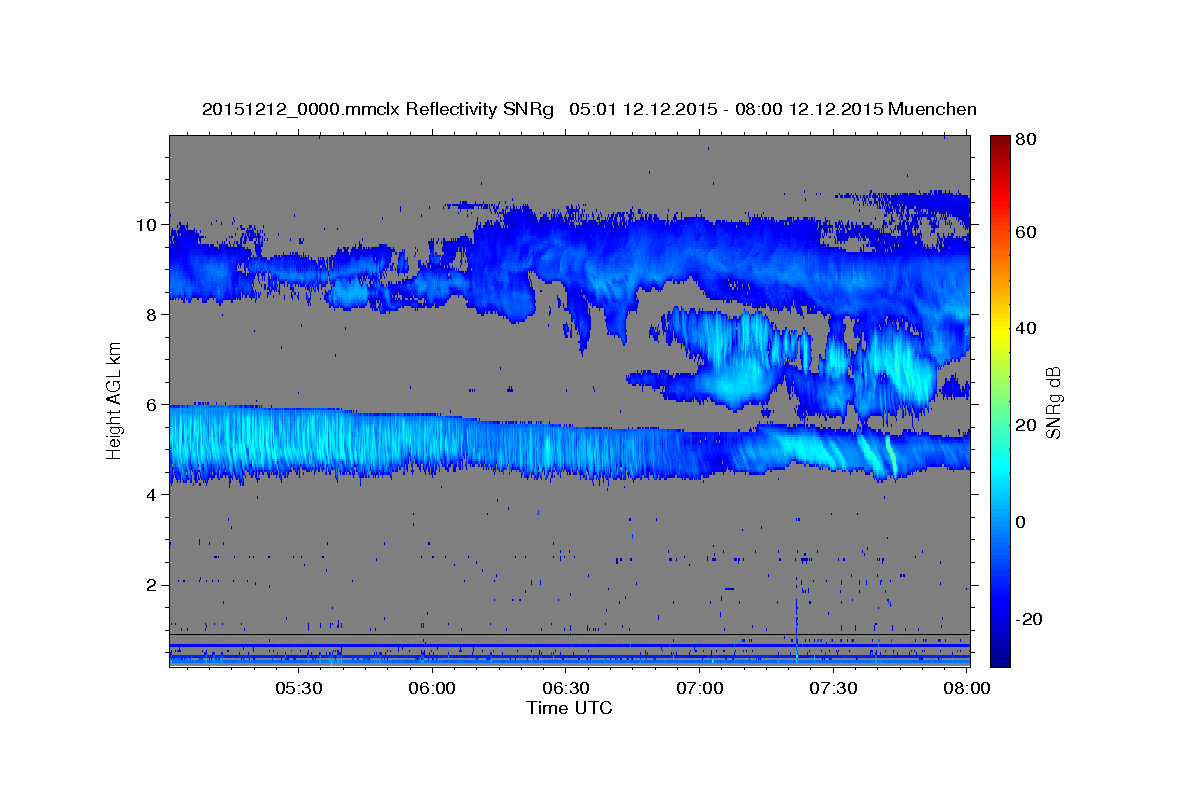Click the 'Height AGL km' axis label
Viewport: 1200px width, 800px height.
(x=115, y=400)
